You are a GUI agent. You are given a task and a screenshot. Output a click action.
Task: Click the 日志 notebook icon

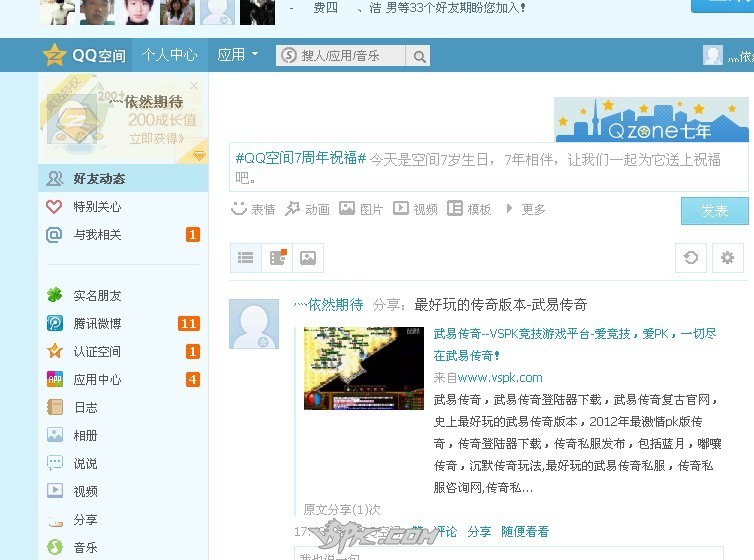[x=55, y=407]
